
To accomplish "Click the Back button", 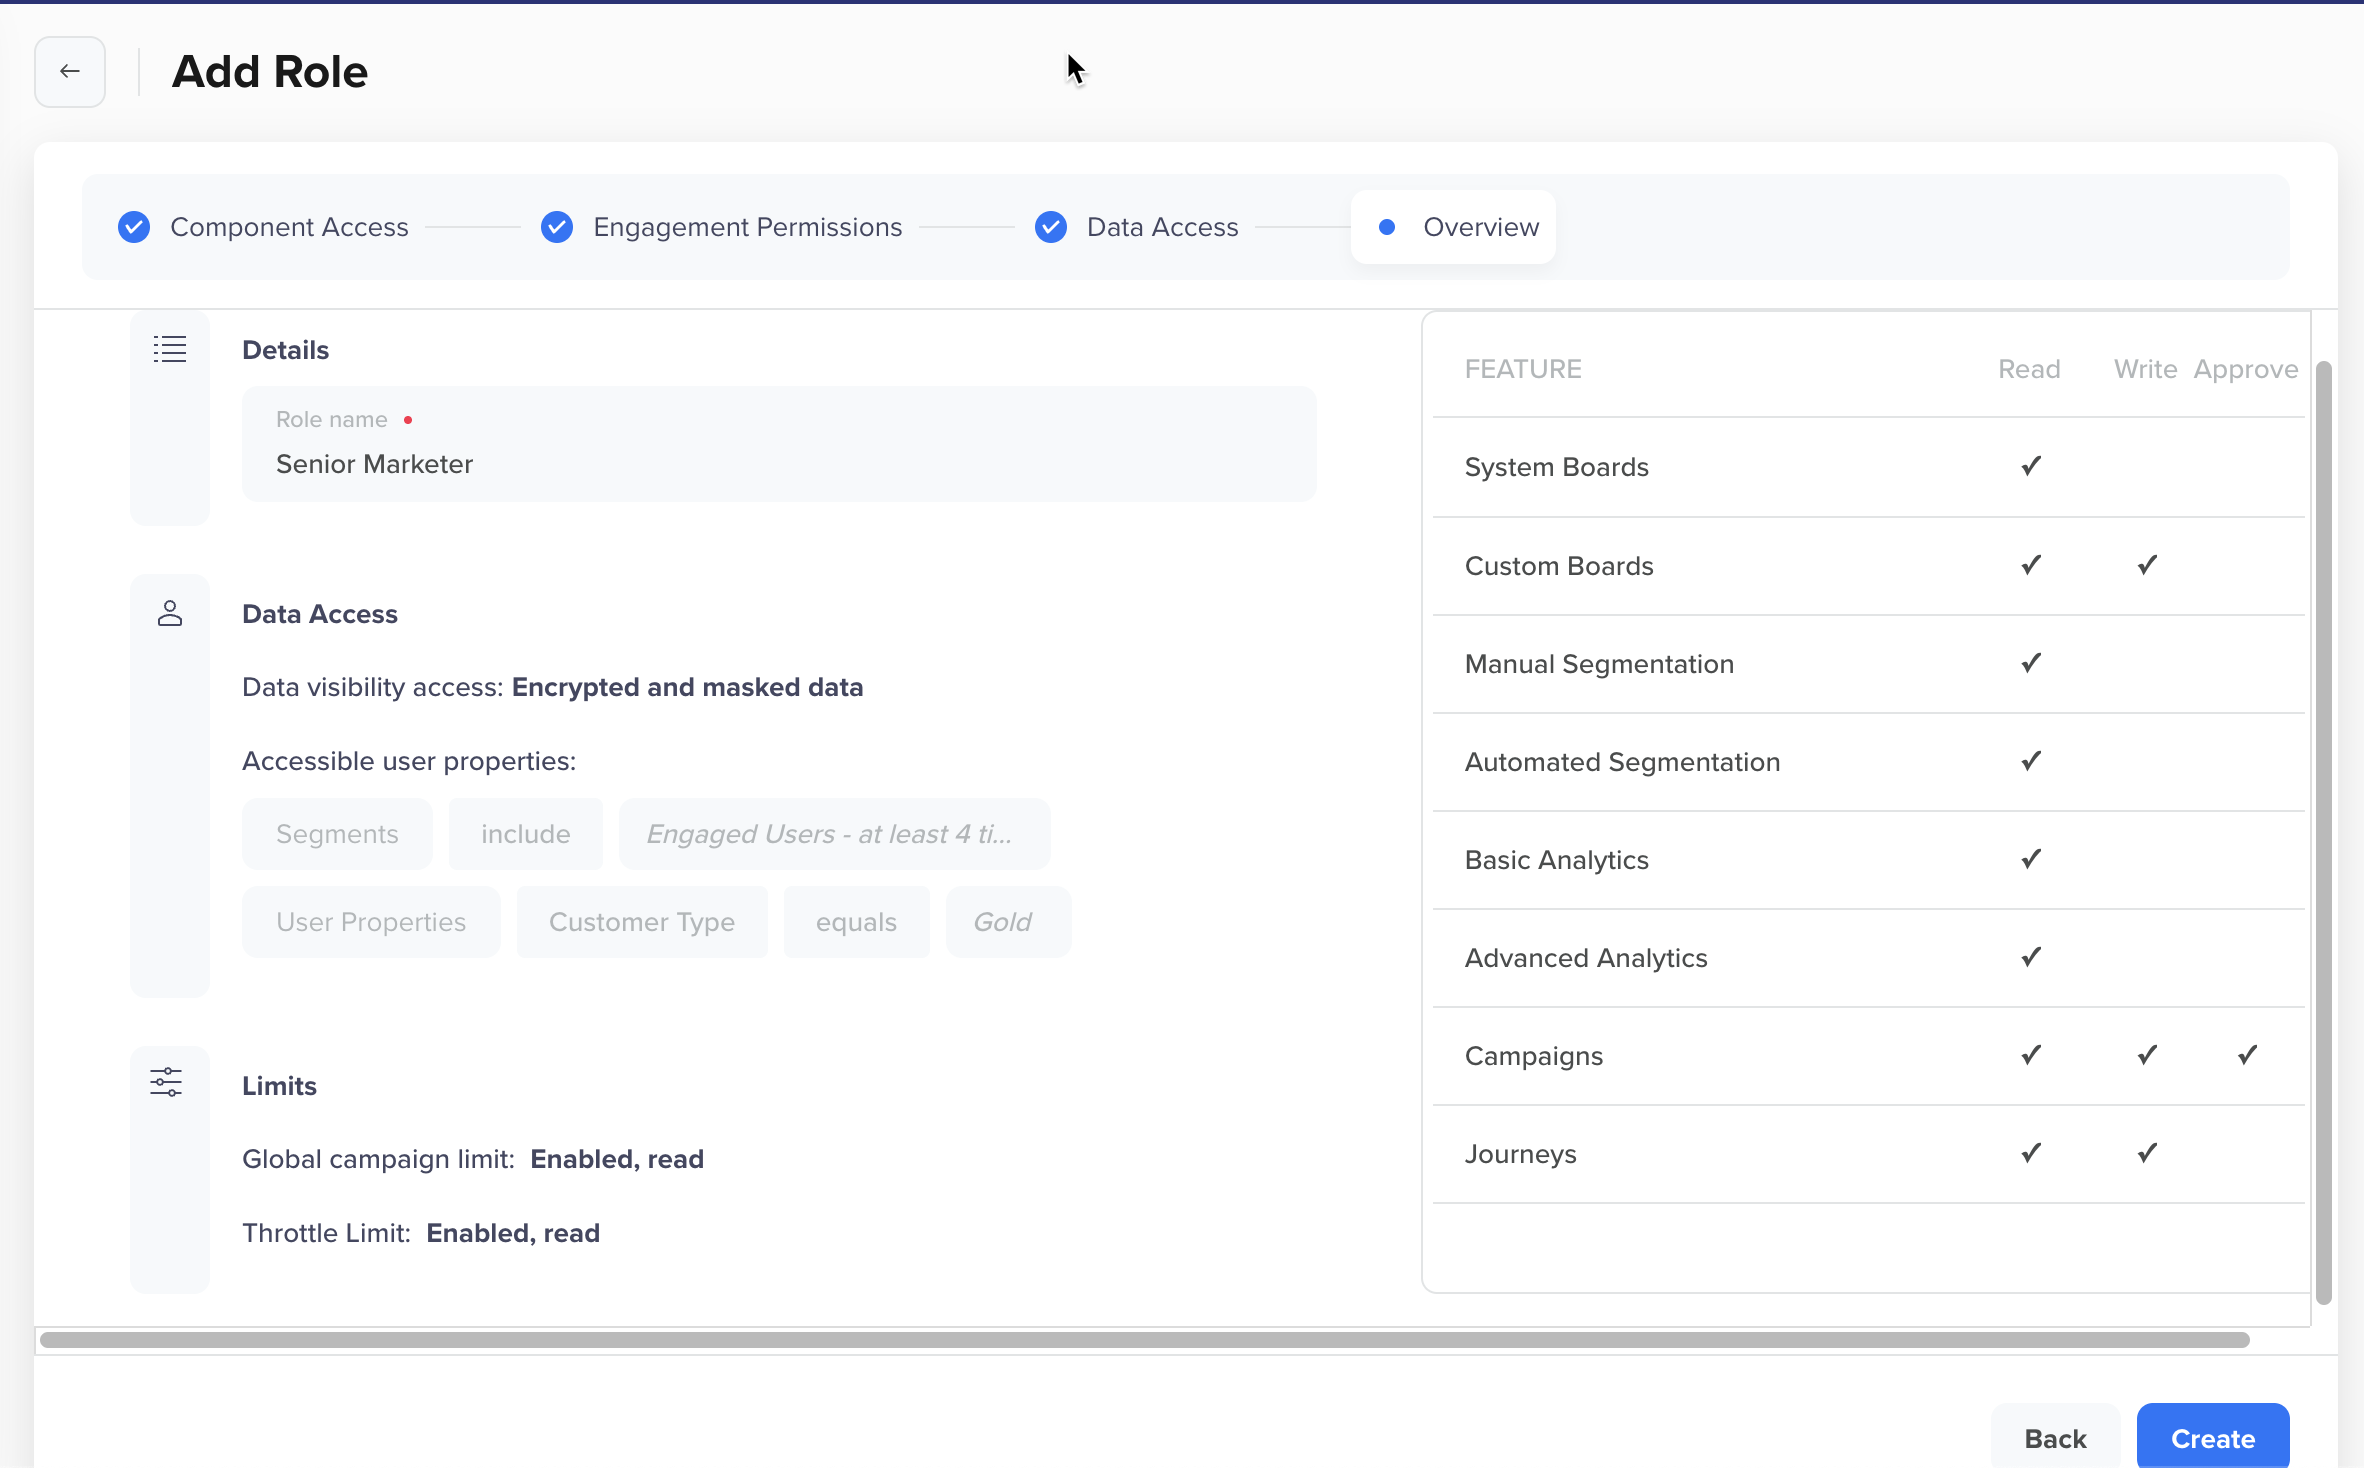I will pyautogui.click(x=2055, y=1438).
